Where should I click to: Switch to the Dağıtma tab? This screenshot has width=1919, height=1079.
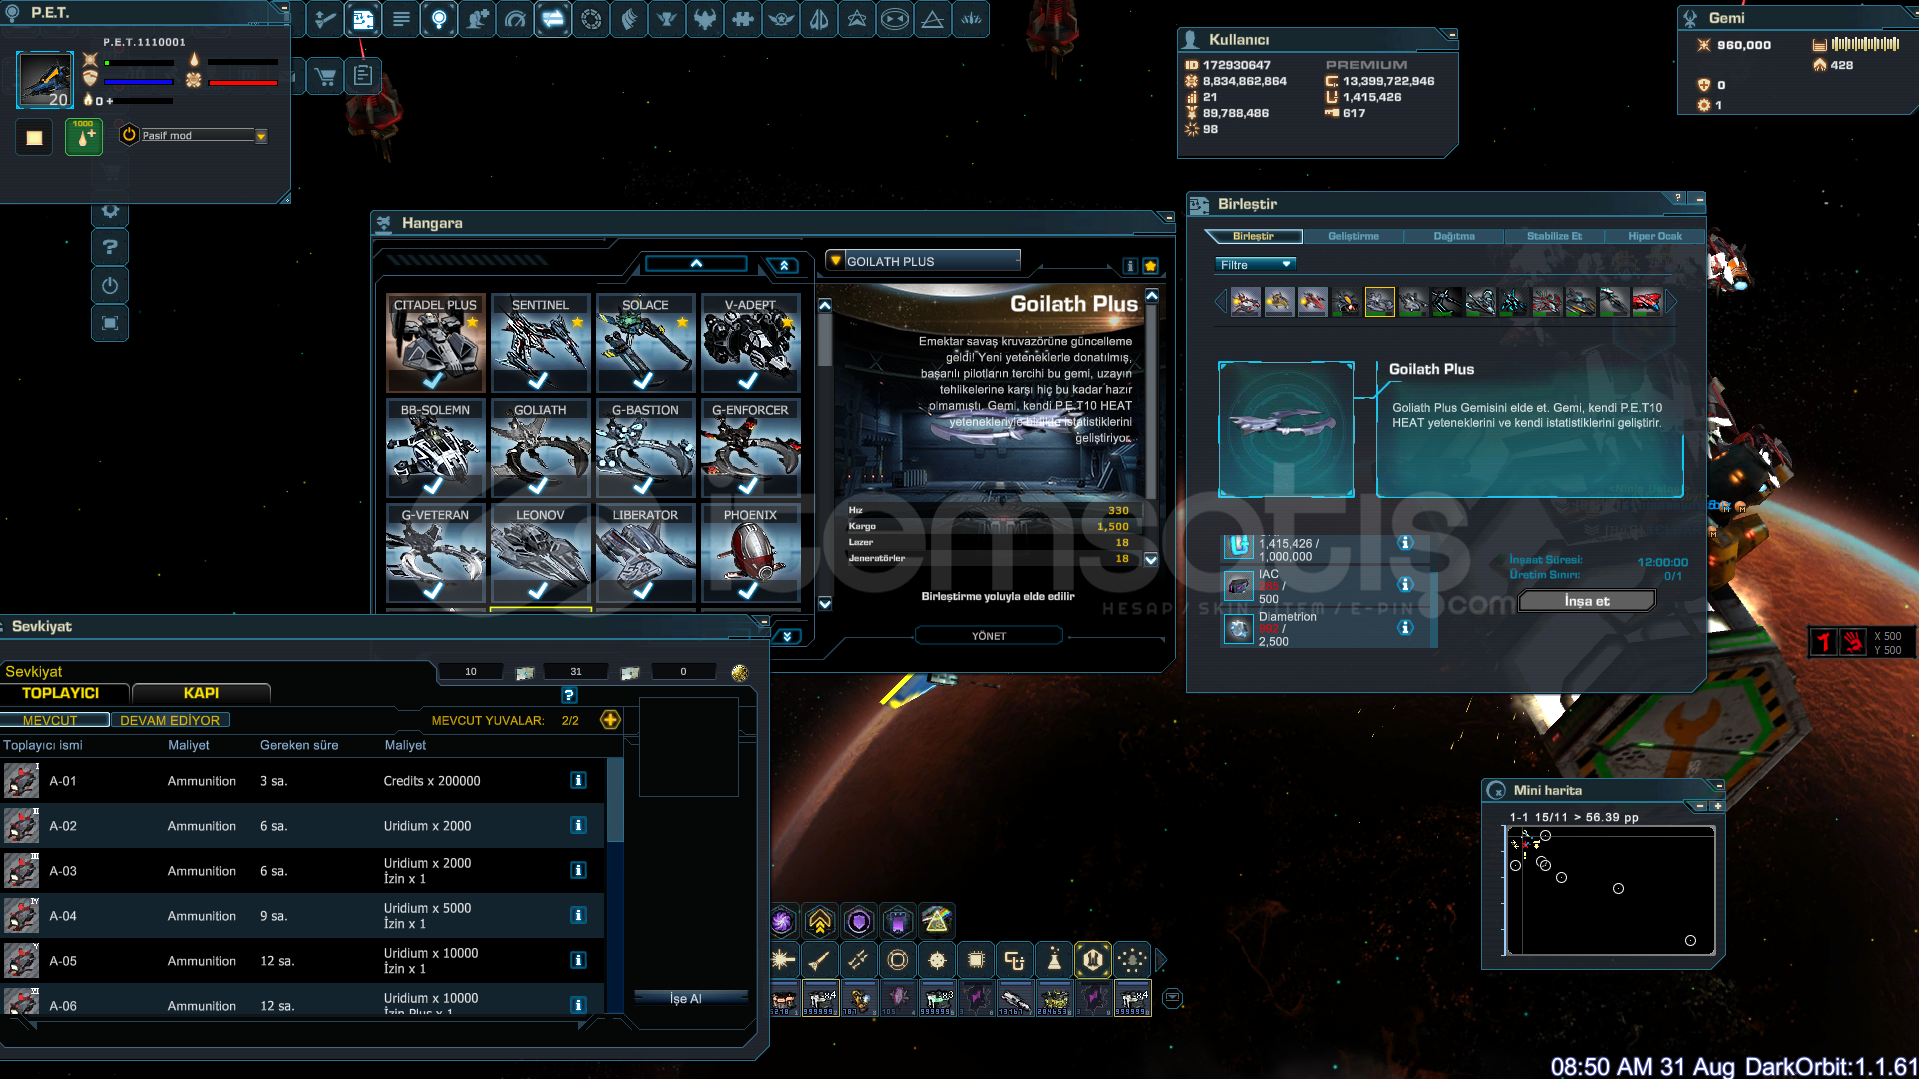[1454, 237]
